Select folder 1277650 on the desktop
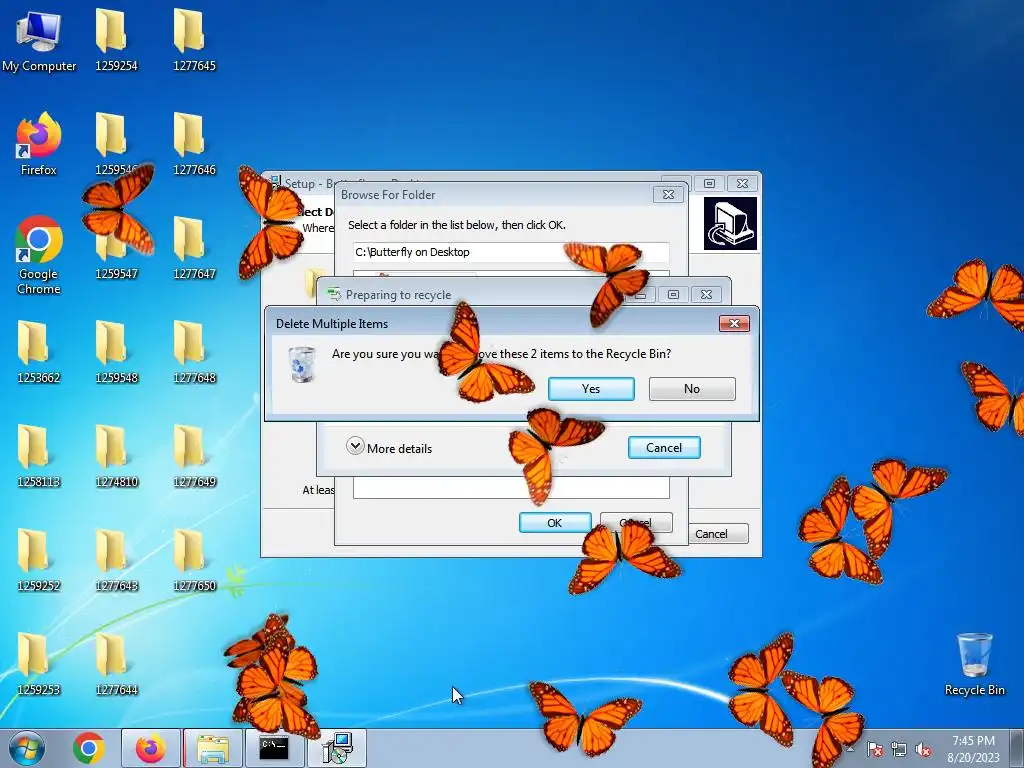1024x768 pixels. (194, 560)
